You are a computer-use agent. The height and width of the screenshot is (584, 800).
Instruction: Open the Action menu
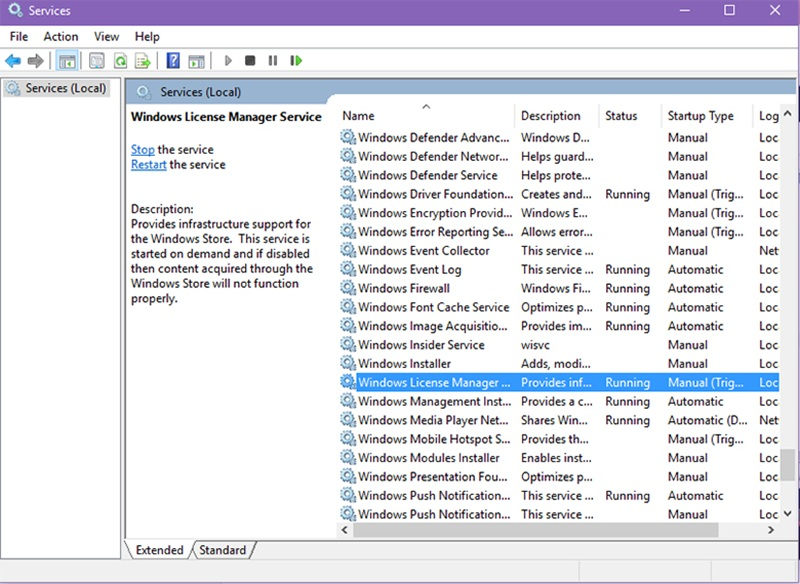60,36
